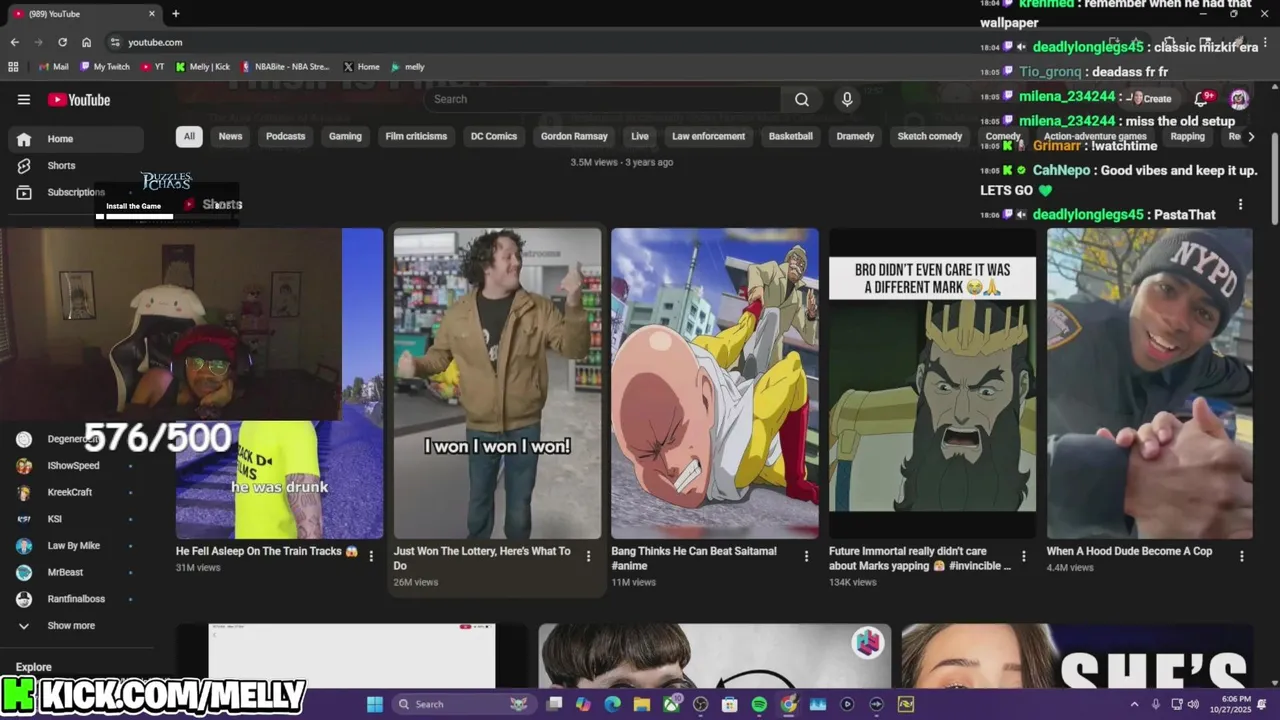Screen dimensions: 1280x720
Task: Open the KSI channel in the sidebar
Action: 76,519
